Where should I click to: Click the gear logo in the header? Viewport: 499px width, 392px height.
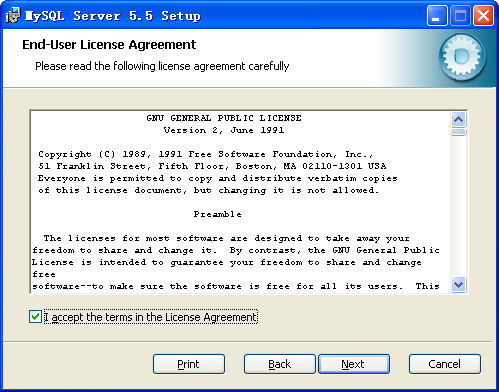[x=462, y=58]
